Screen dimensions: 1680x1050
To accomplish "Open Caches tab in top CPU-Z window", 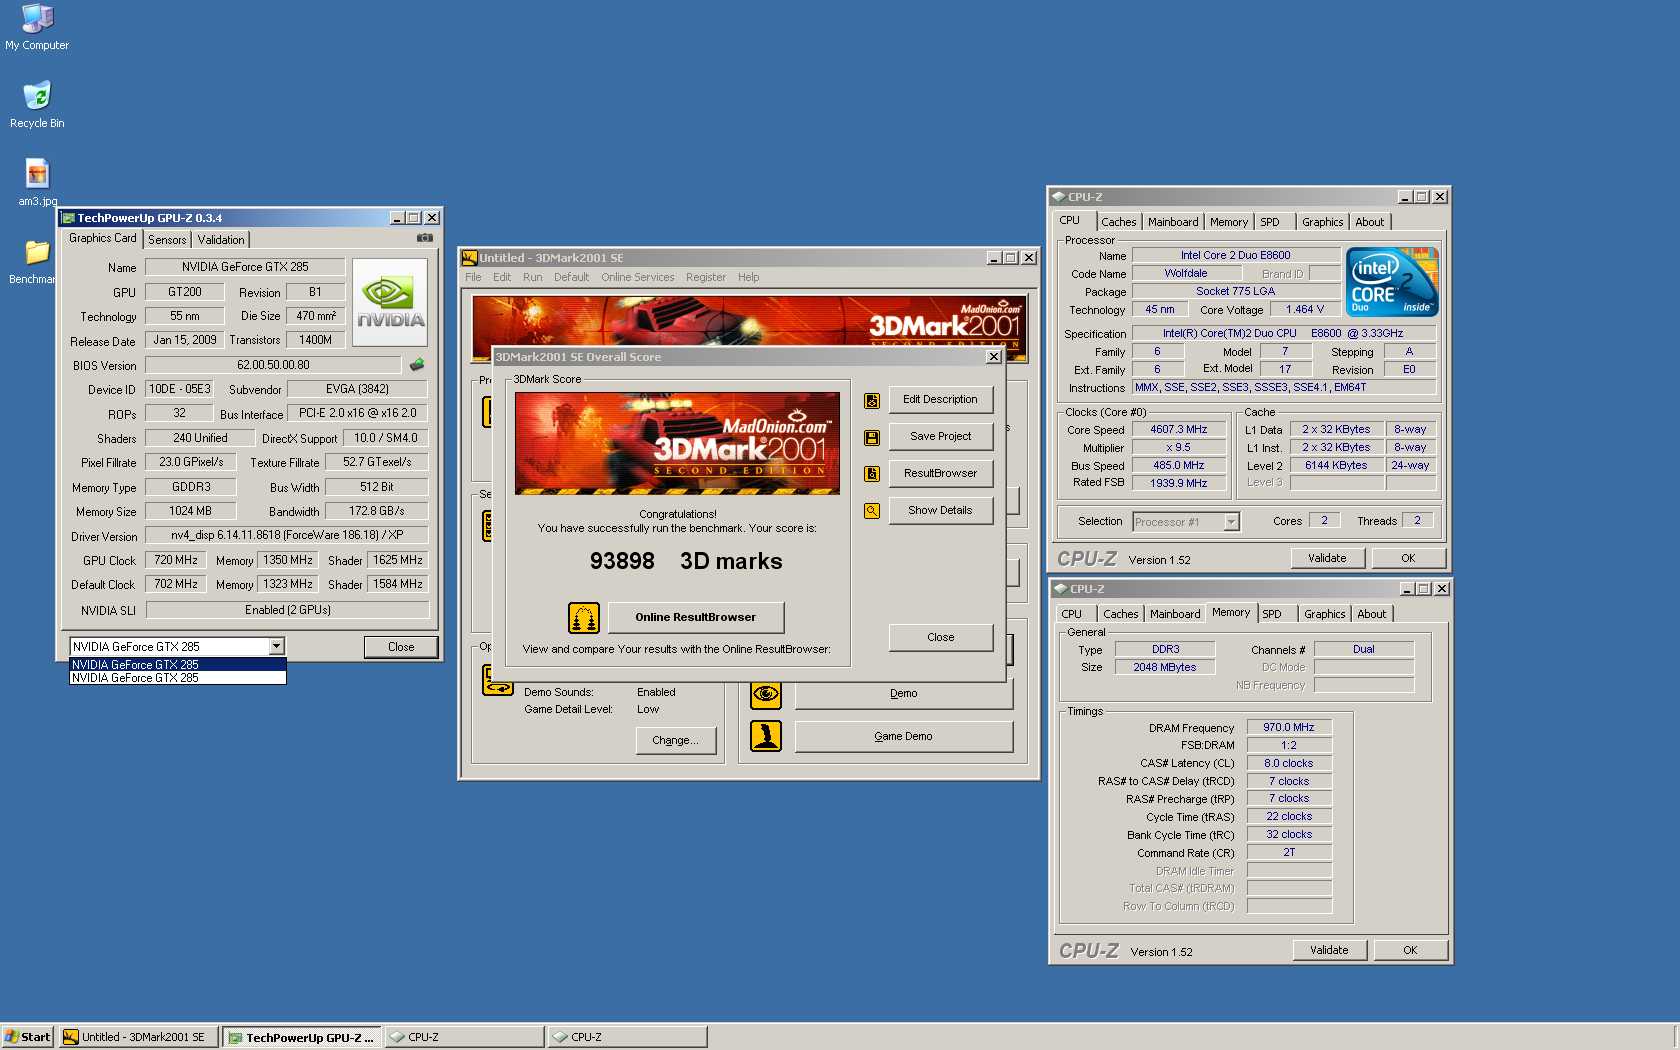I will click(1119, 222).
